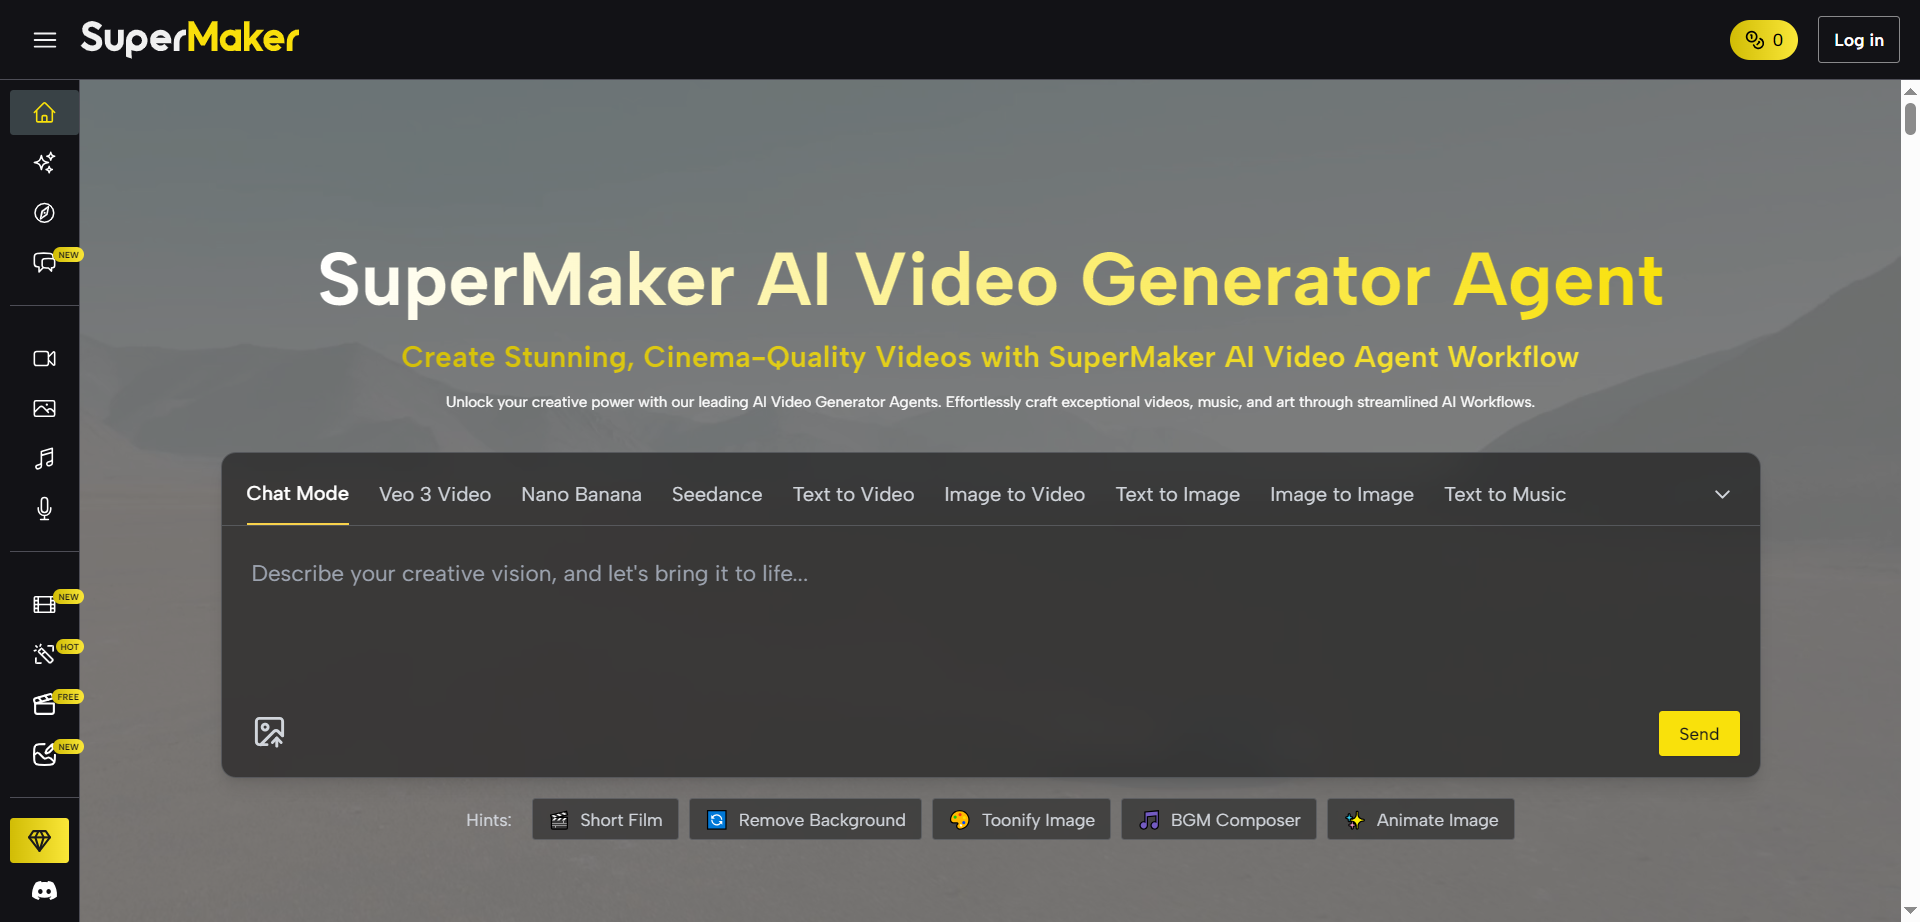The image size is (1920, 922).
Task: Open the music note sidebar icon
Action: [44, 458]
